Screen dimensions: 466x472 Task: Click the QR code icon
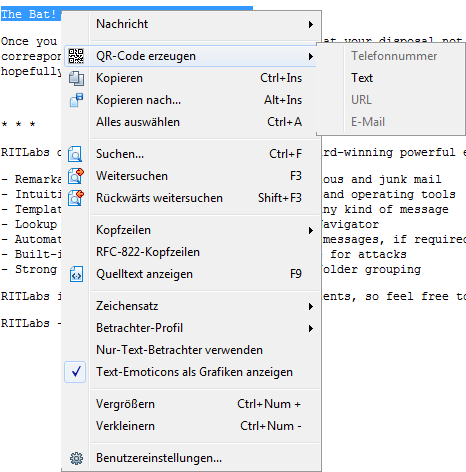[76, 56]
